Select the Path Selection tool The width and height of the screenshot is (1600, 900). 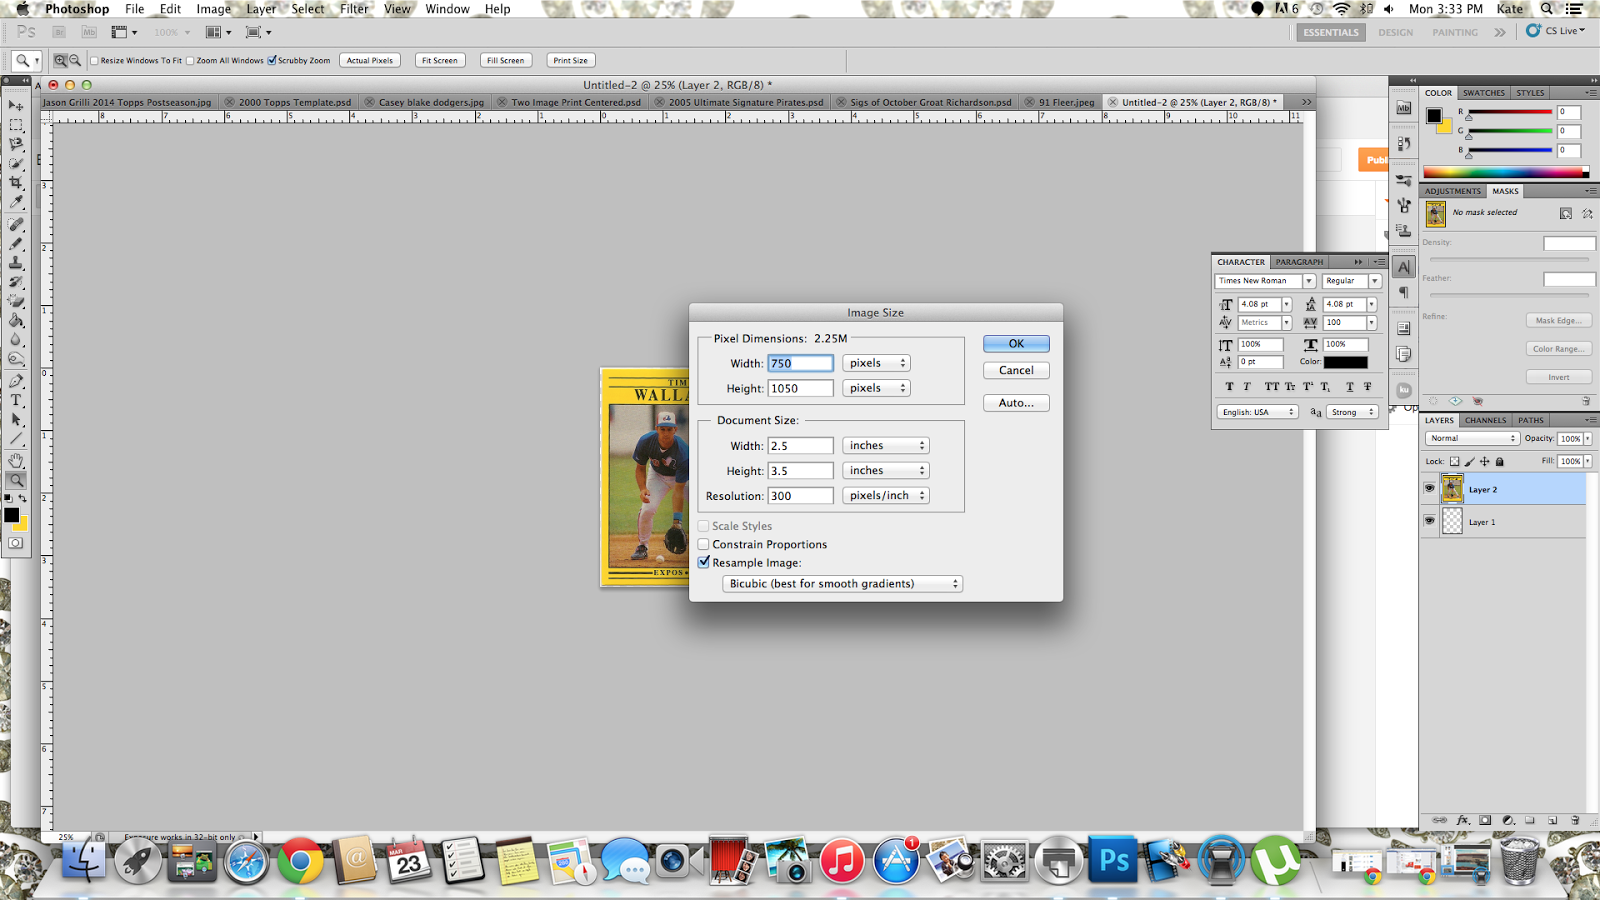[x=16, y=421]
